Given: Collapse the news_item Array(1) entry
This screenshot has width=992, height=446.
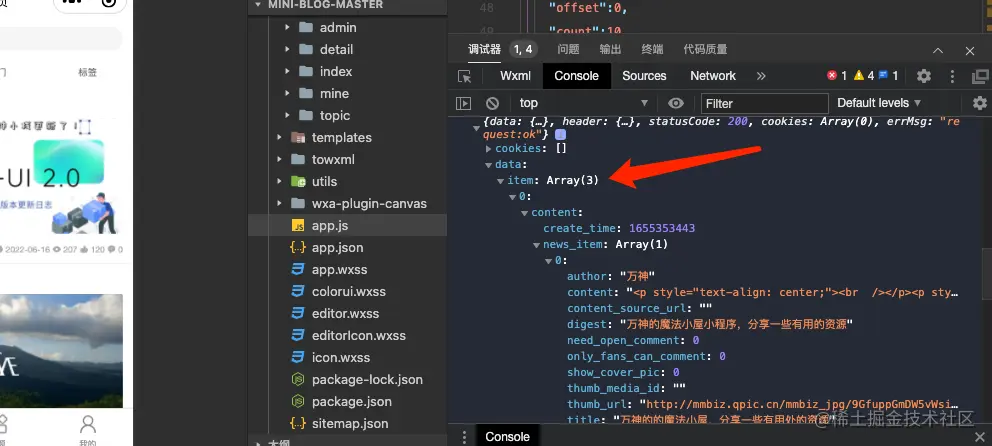Looking at the screenshot, I should tap(536, 245).
